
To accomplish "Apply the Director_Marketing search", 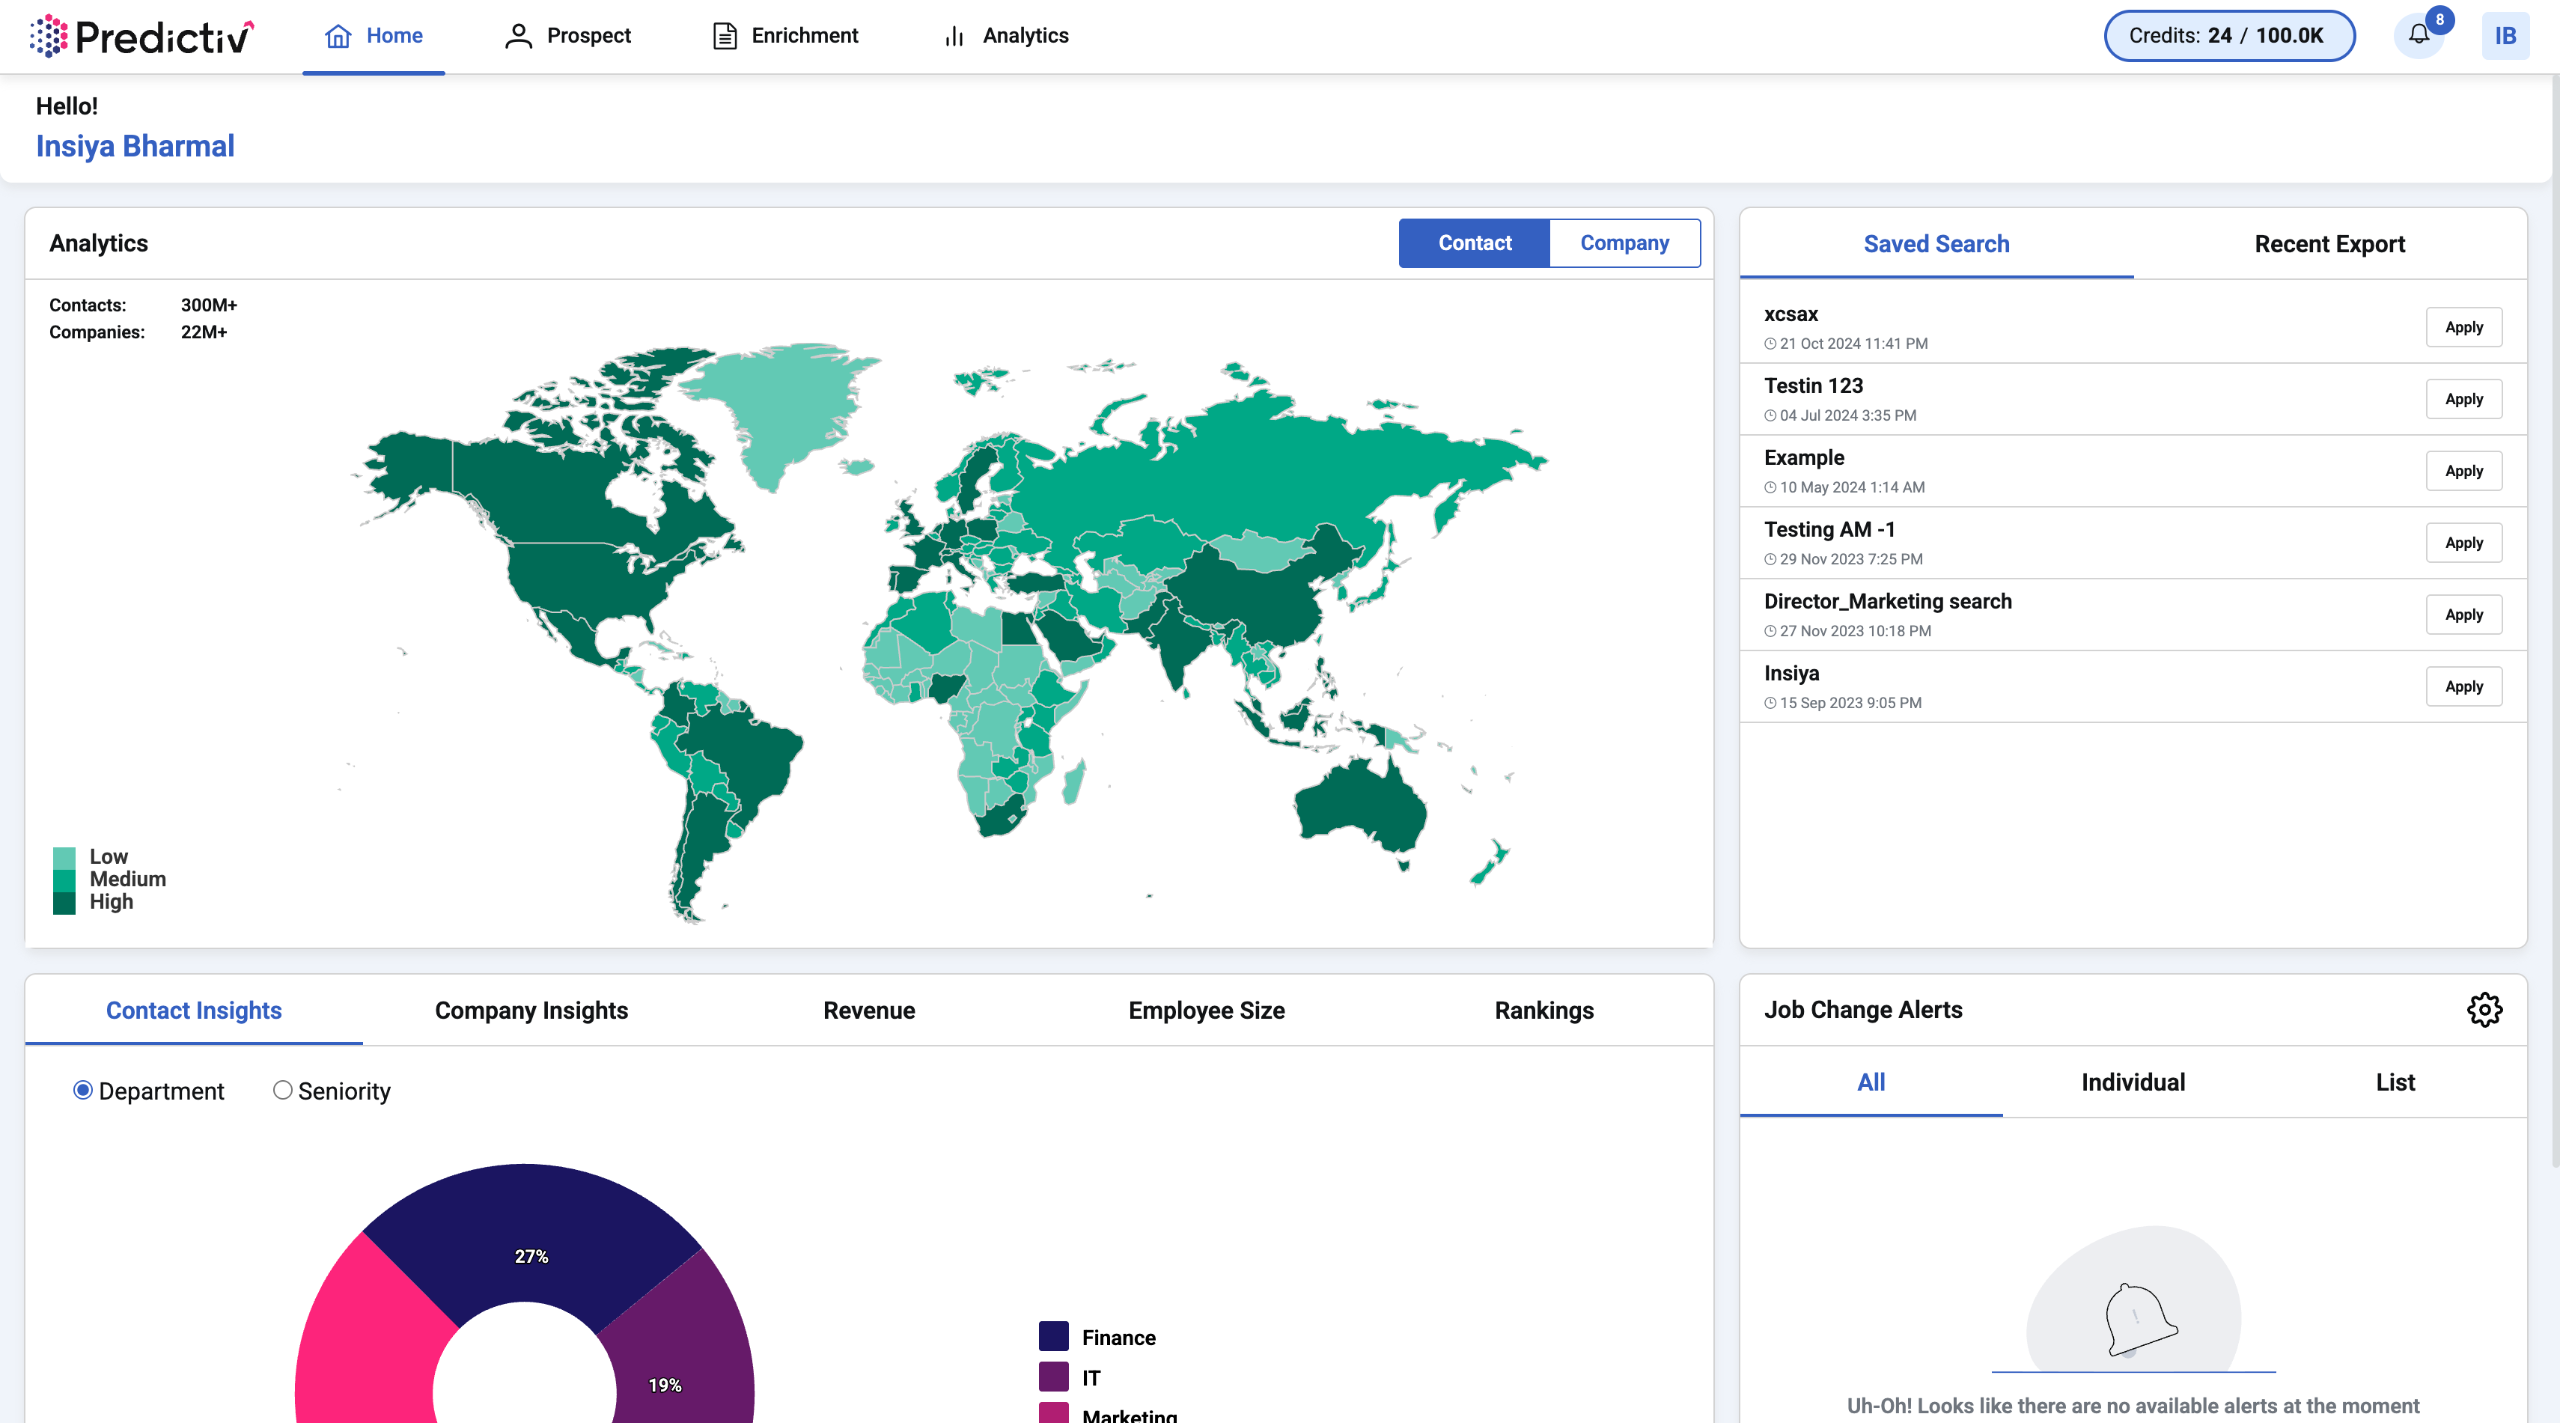I will (2463, 615).
